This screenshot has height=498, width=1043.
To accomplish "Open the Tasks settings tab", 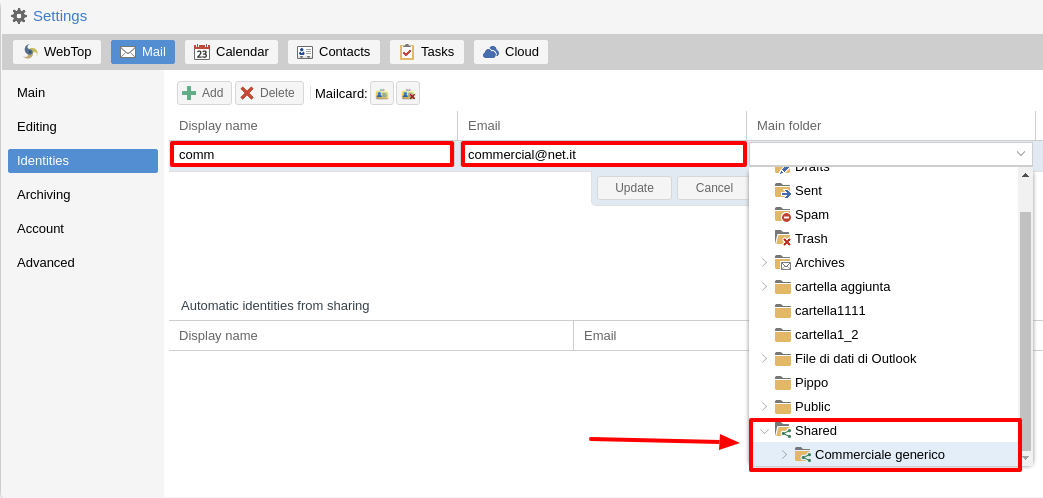I will tap(427, 52).
